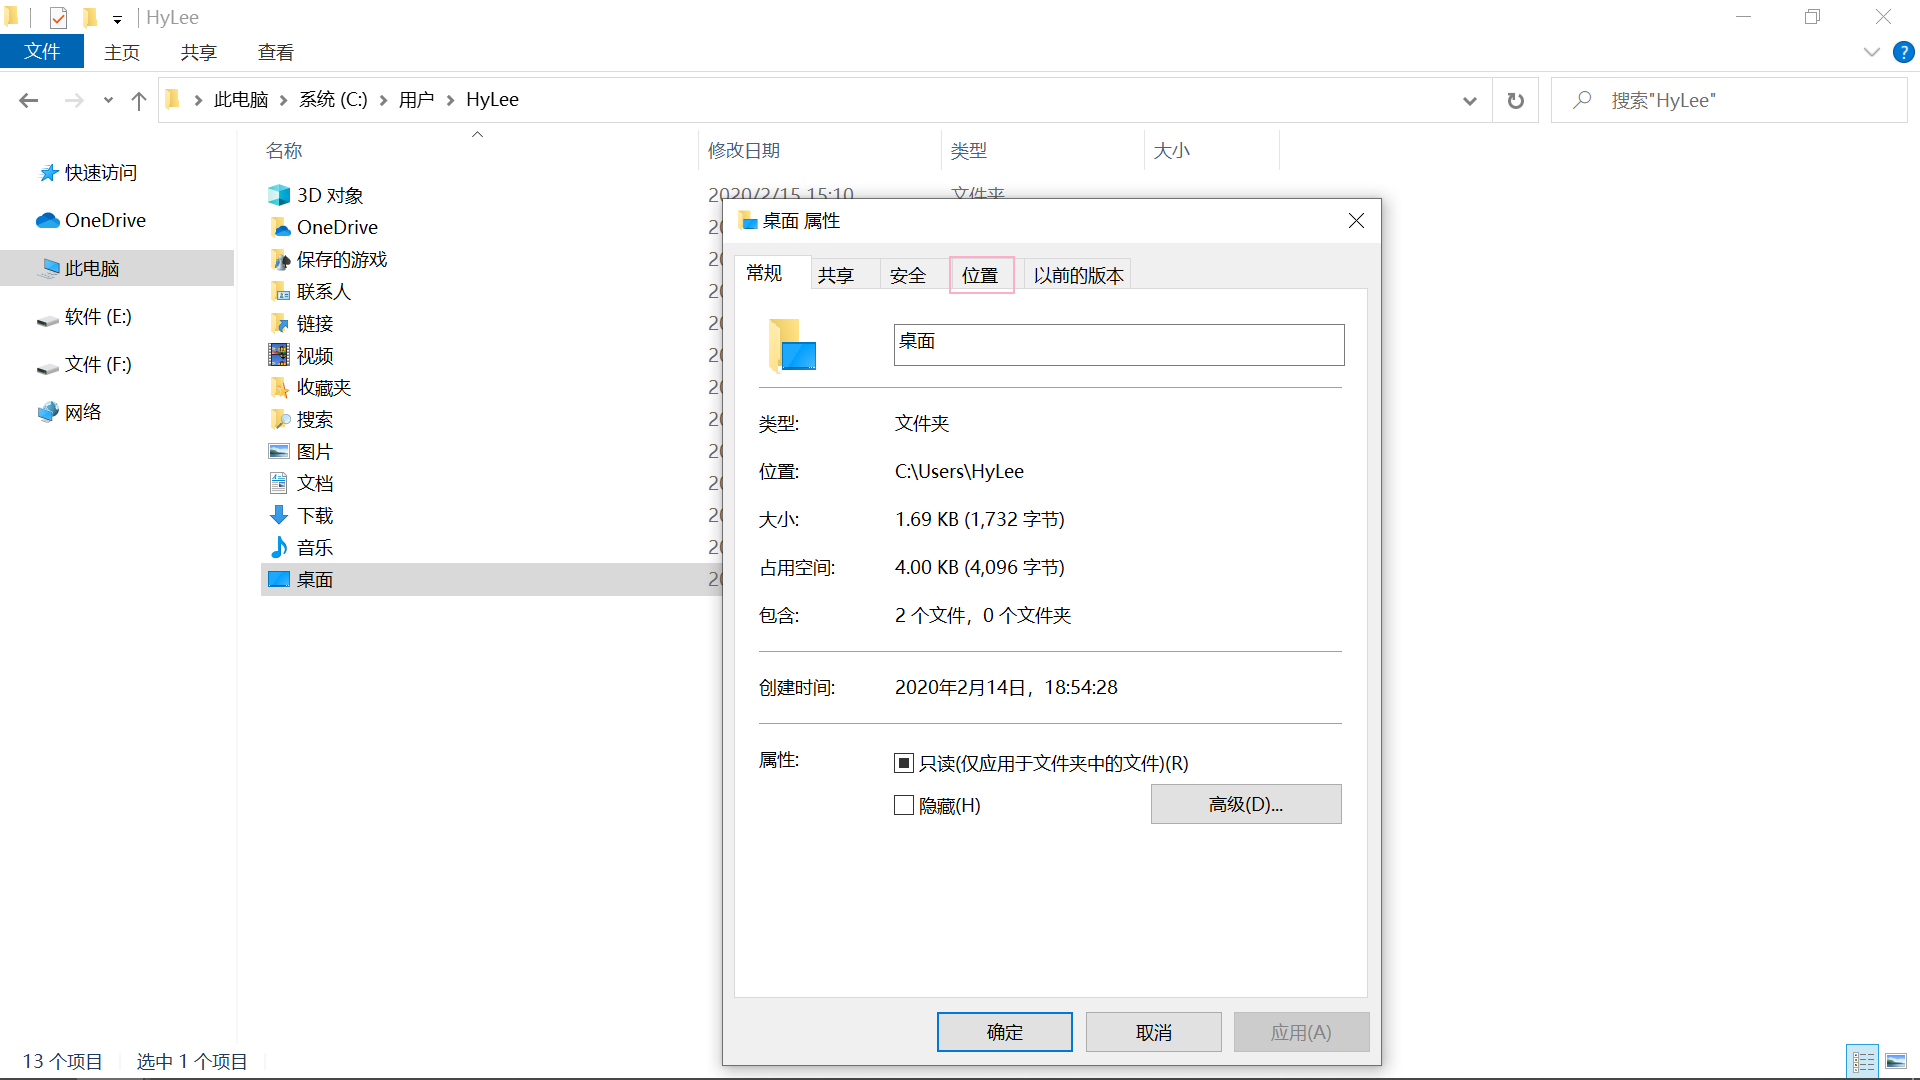Click the Downloads folder icon in list
Screen dimensions: 1920x1080
point(279,515)
